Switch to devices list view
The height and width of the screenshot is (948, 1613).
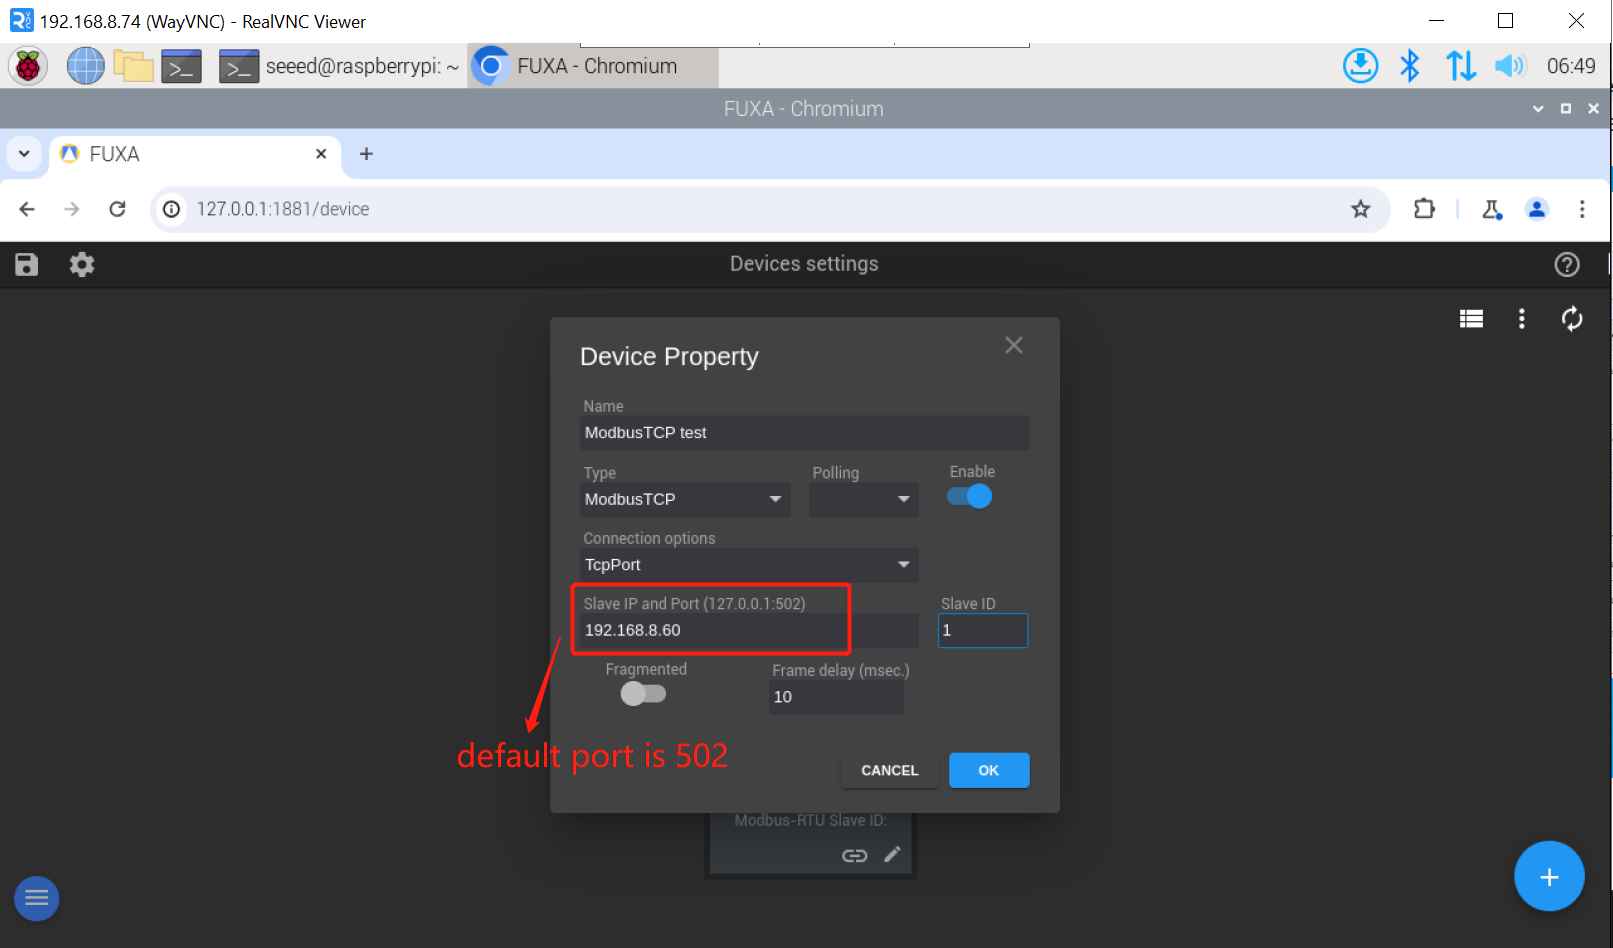coord(1471,319)
